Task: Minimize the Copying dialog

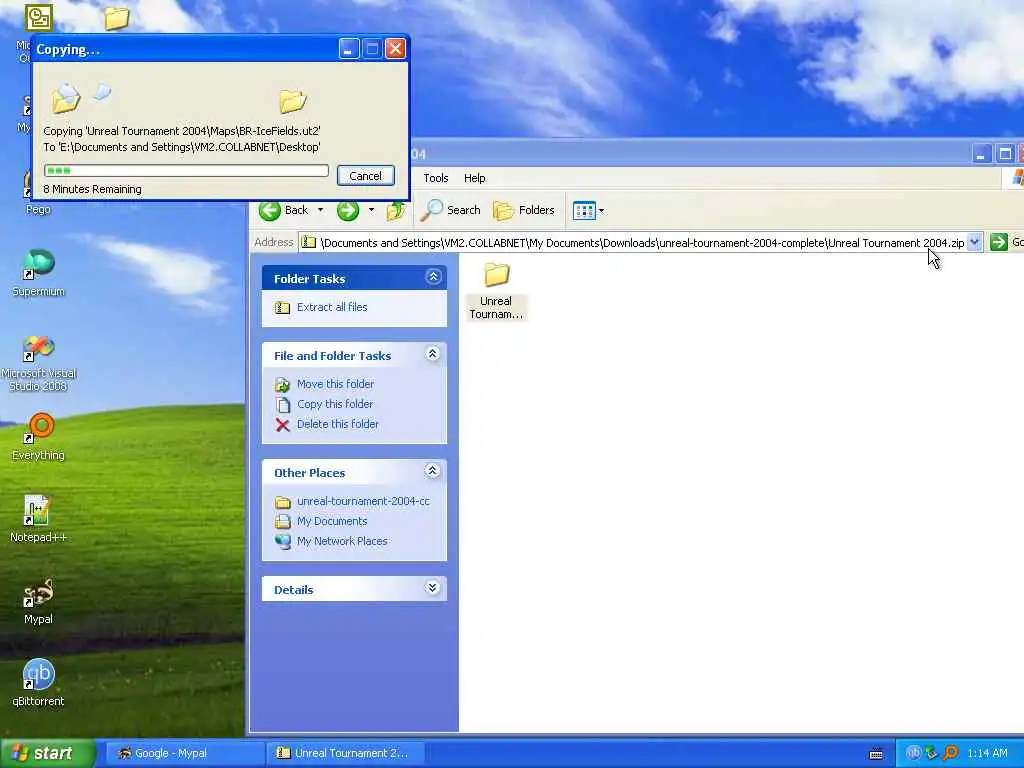Action: click(x=349, y=48)
